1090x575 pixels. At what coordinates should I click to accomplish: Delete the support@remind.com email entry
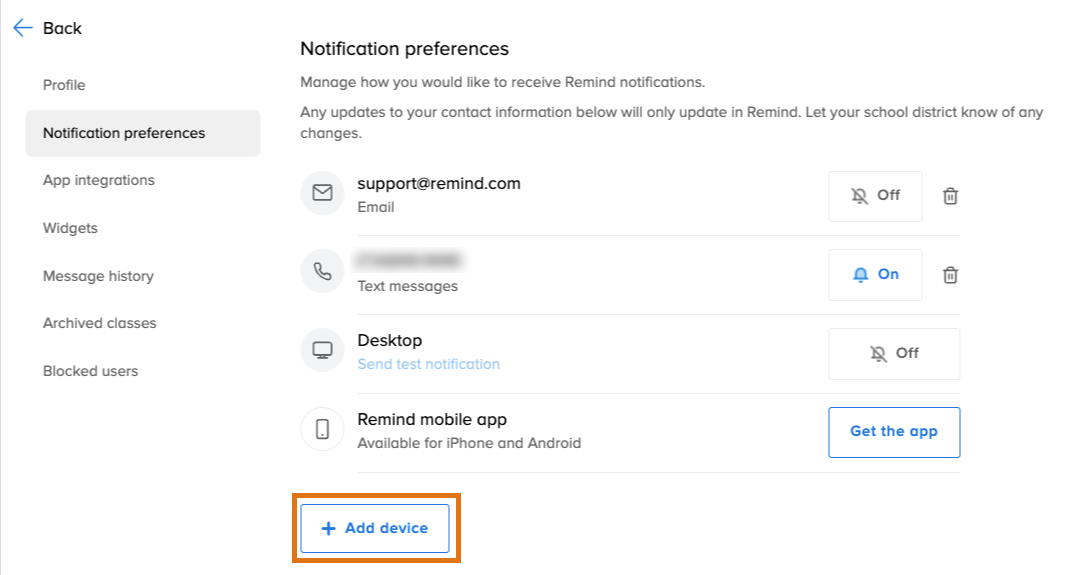(x=950, y=196)
